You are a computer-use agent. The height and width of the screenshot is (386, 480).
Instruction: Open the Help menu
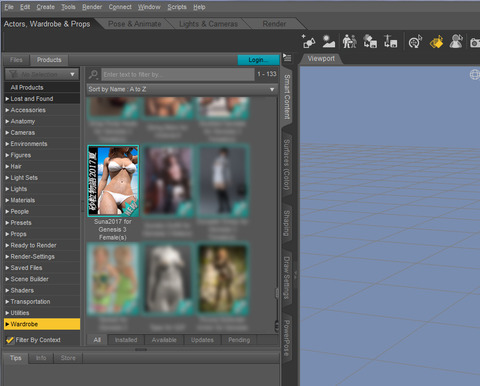tap(199, 7)
